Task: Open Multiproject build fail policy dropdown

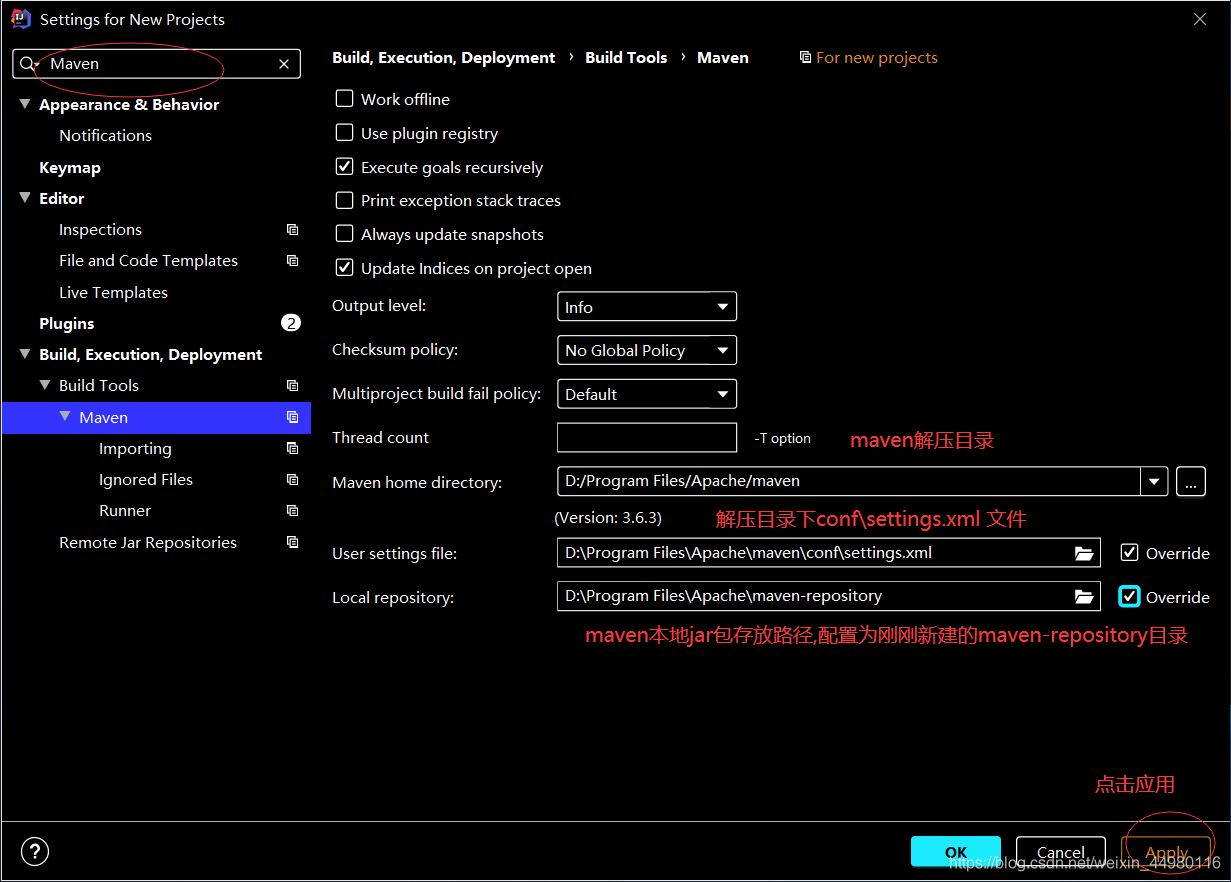Action: click(x=647, y=394)
